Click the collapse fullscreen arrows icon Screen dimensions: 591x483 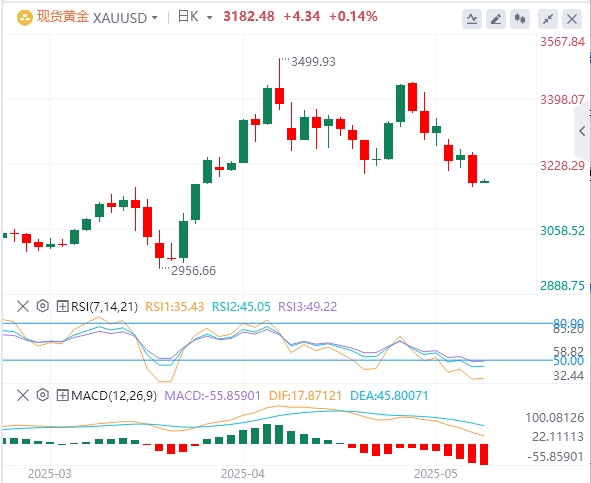tap(548, 19)
